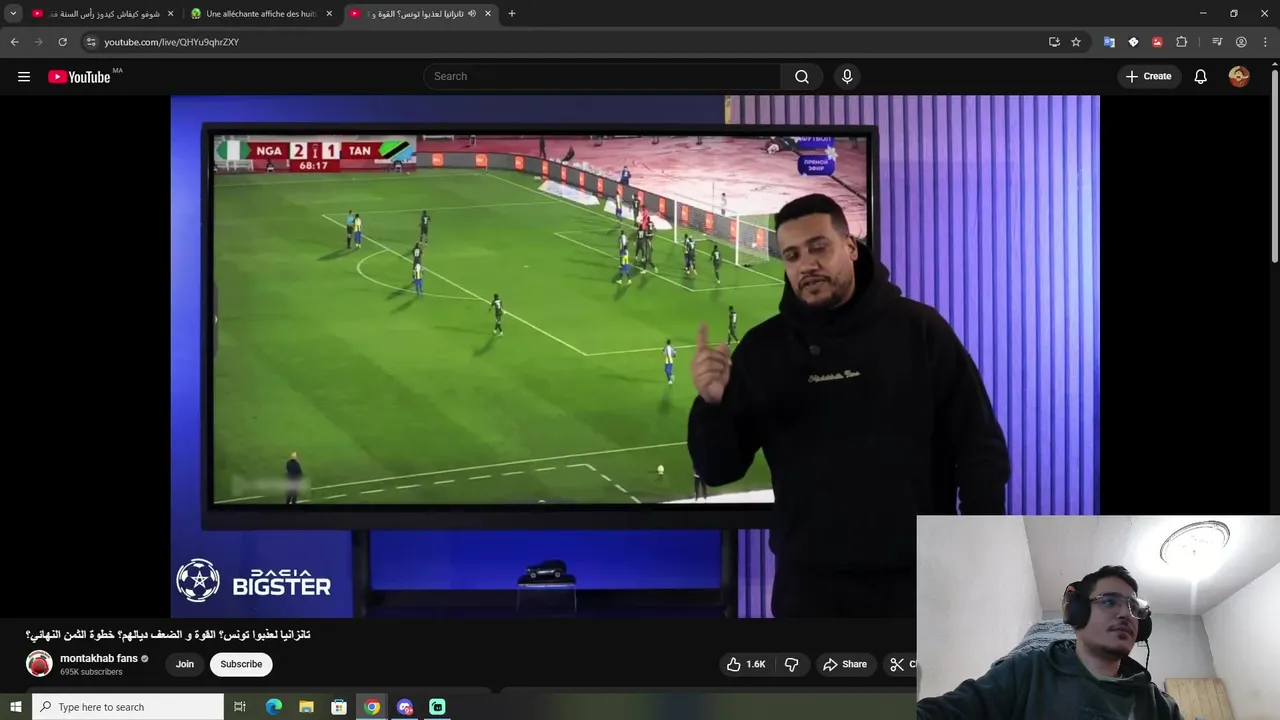Subscribe to montakhab fans
Viewport: 1280px width, 720px height.
point(241,664)
